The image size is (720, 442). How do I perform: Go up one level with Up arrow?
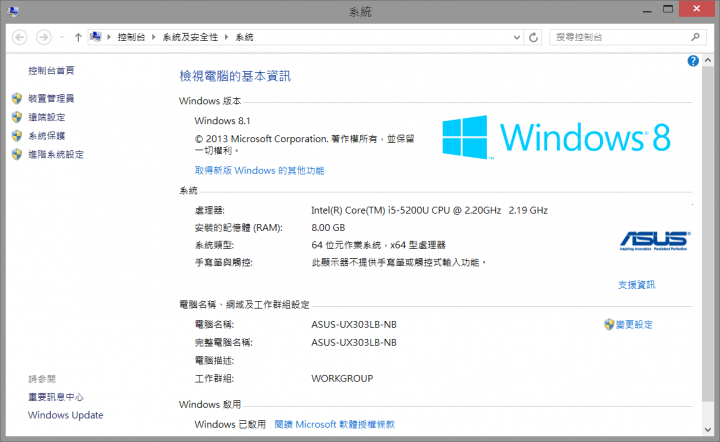click(x=78, y=37)
